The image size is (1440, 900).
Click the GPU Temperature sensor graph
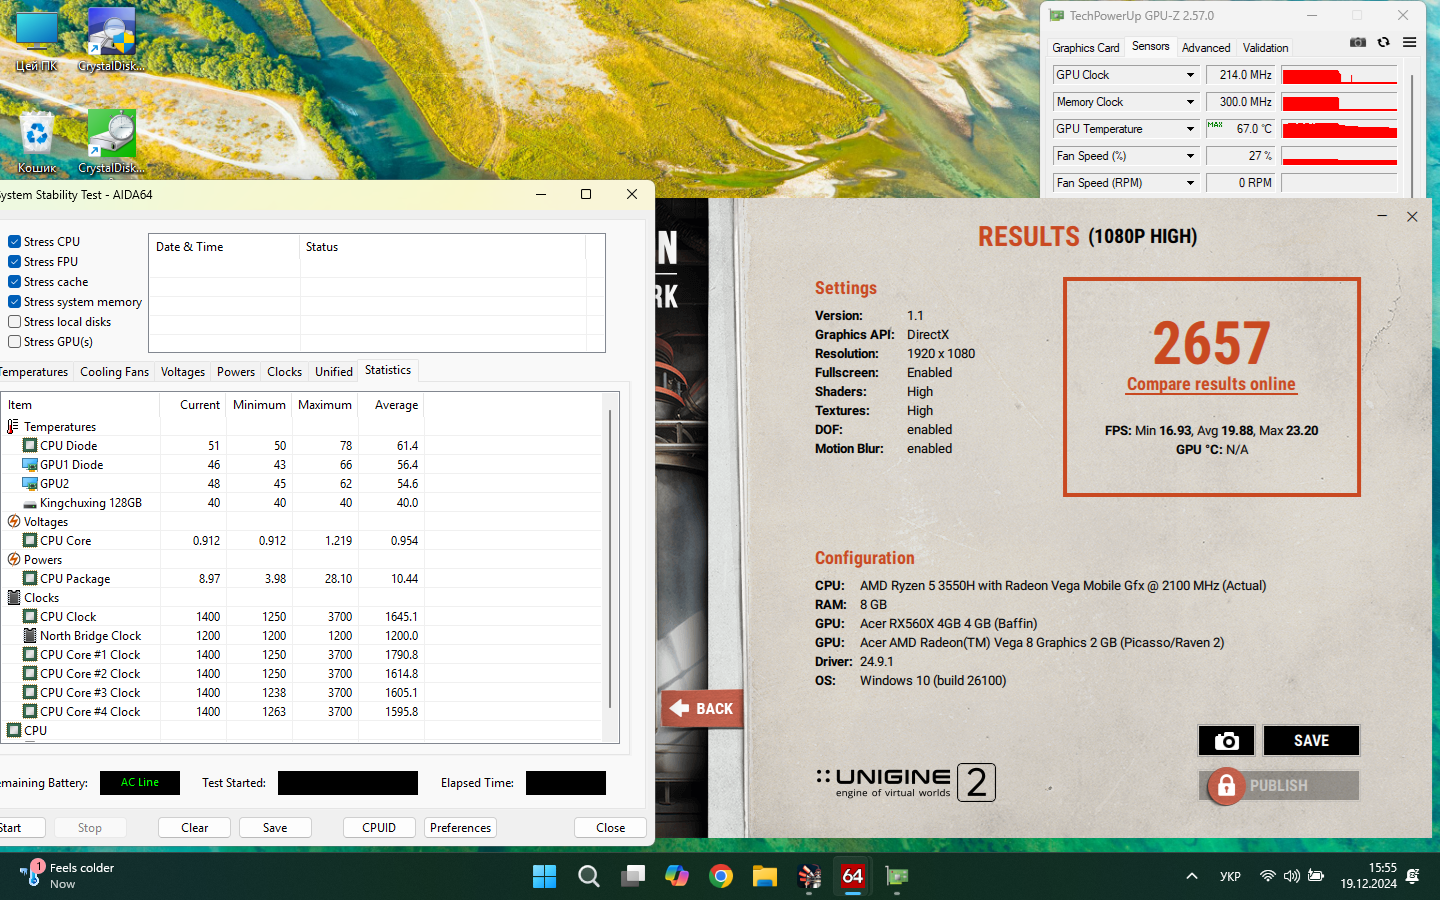coord(1339,129)
